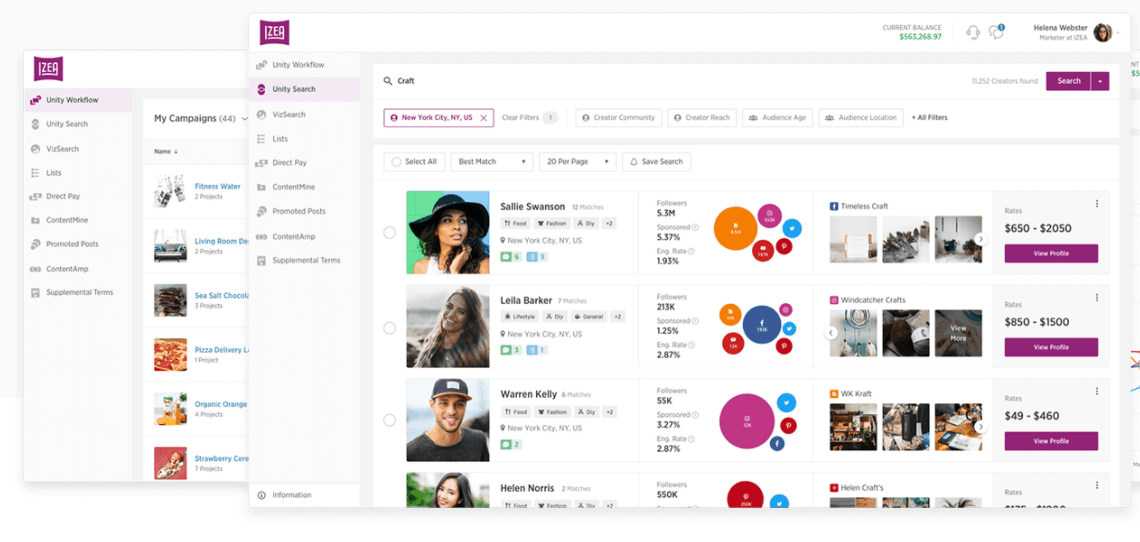
Task: Click the magnifier icon in the search bar
Action: click(x=388, y=81)
